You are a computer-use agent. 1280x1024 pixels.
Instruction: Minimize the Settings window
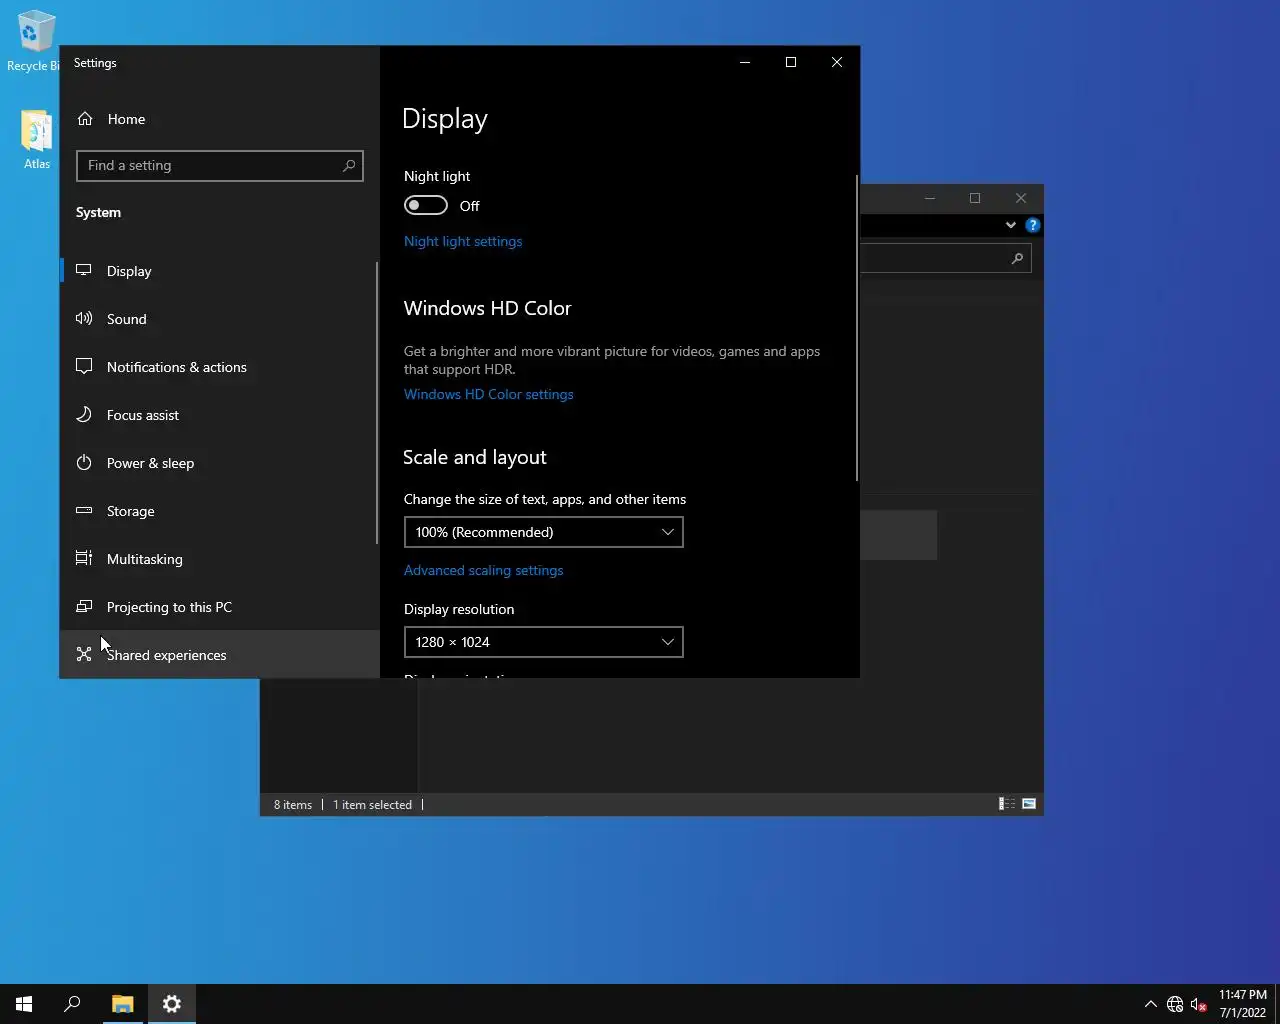coord(744,62)
